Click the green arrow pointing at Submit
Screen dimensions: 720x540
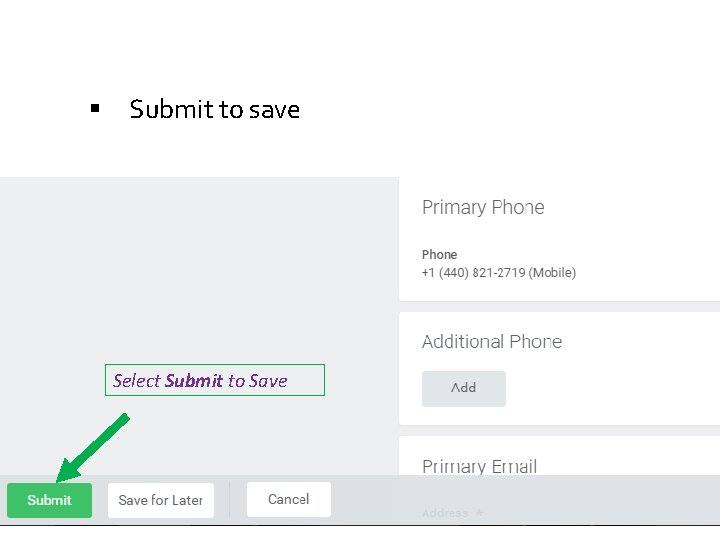coord(94,448)
